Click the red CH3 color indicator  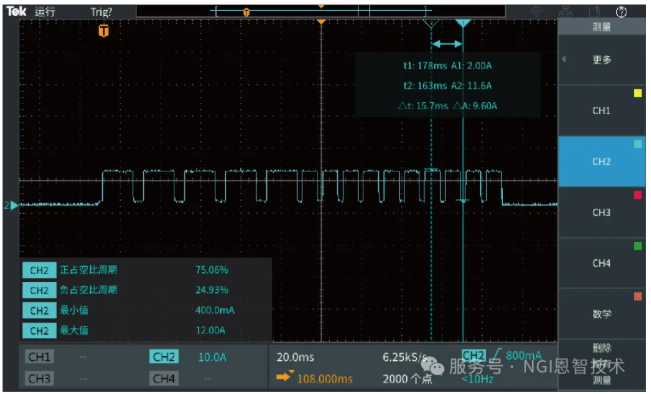click(x=638, y=195)
